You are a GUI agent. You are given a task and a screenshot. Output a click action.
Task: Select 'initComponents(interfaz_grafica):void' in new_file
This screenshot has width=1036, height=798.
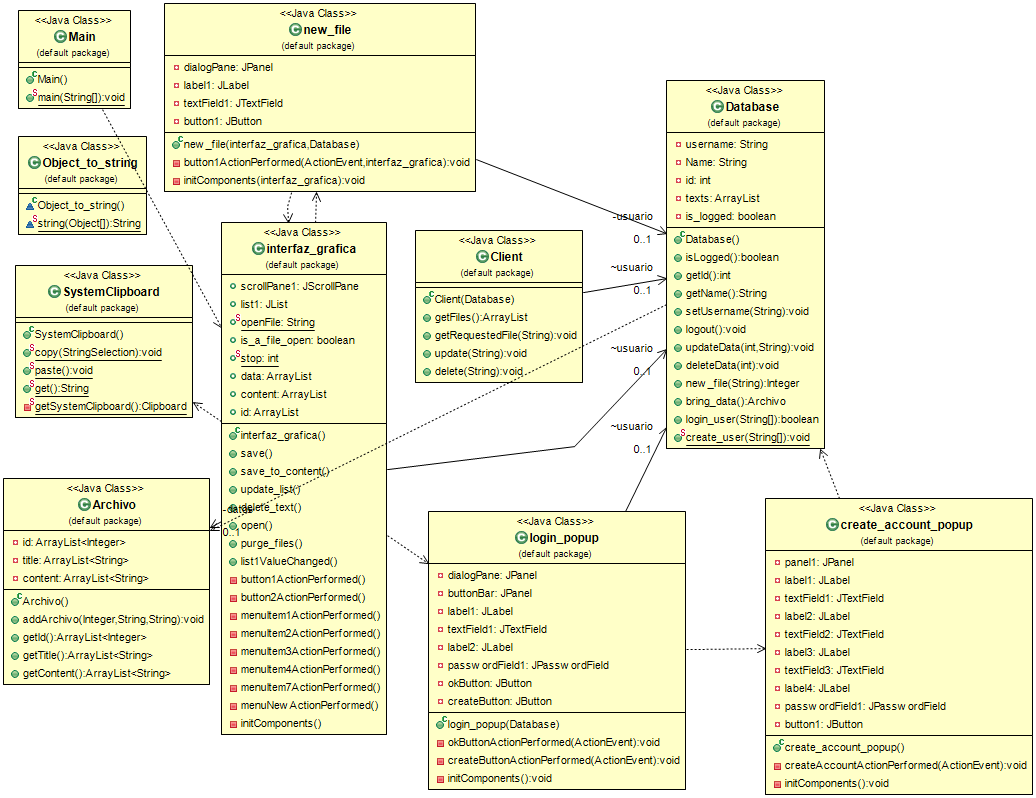(x=274, y=181)
